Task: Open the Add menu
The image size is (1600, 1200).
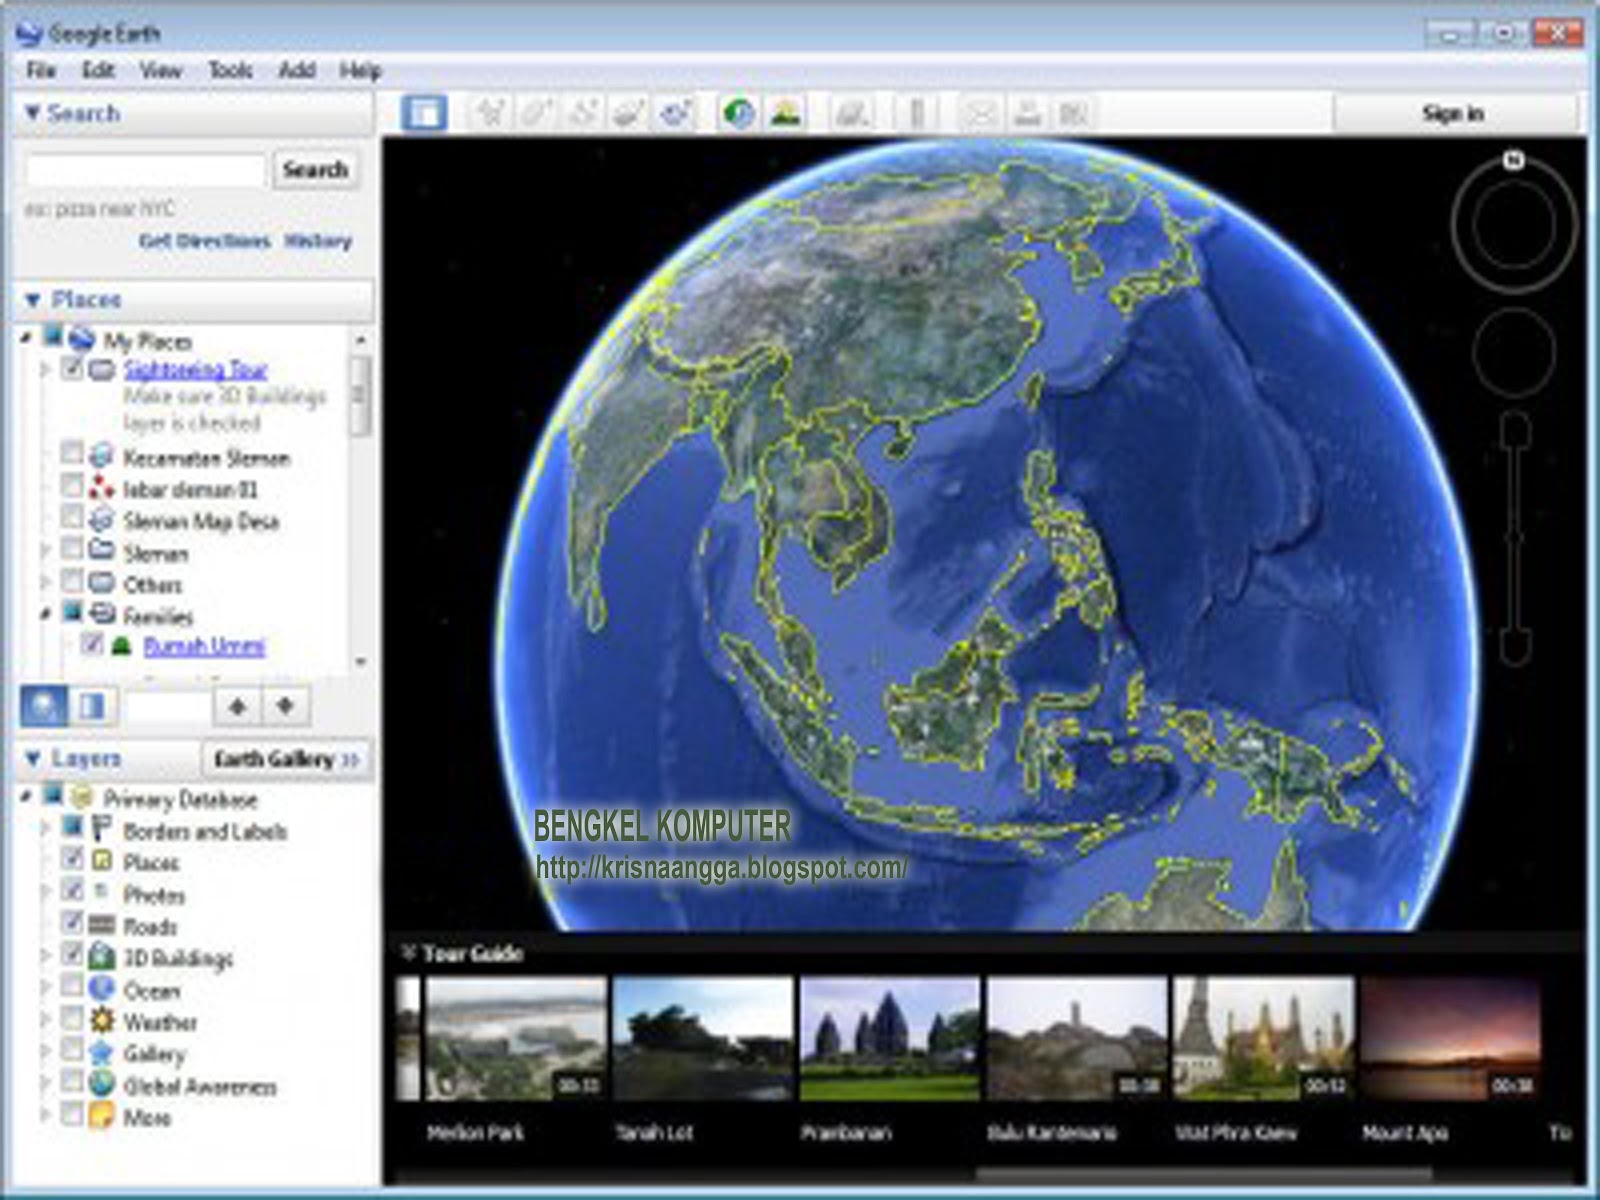Action: pyautogui.click(x=296, y=70)
